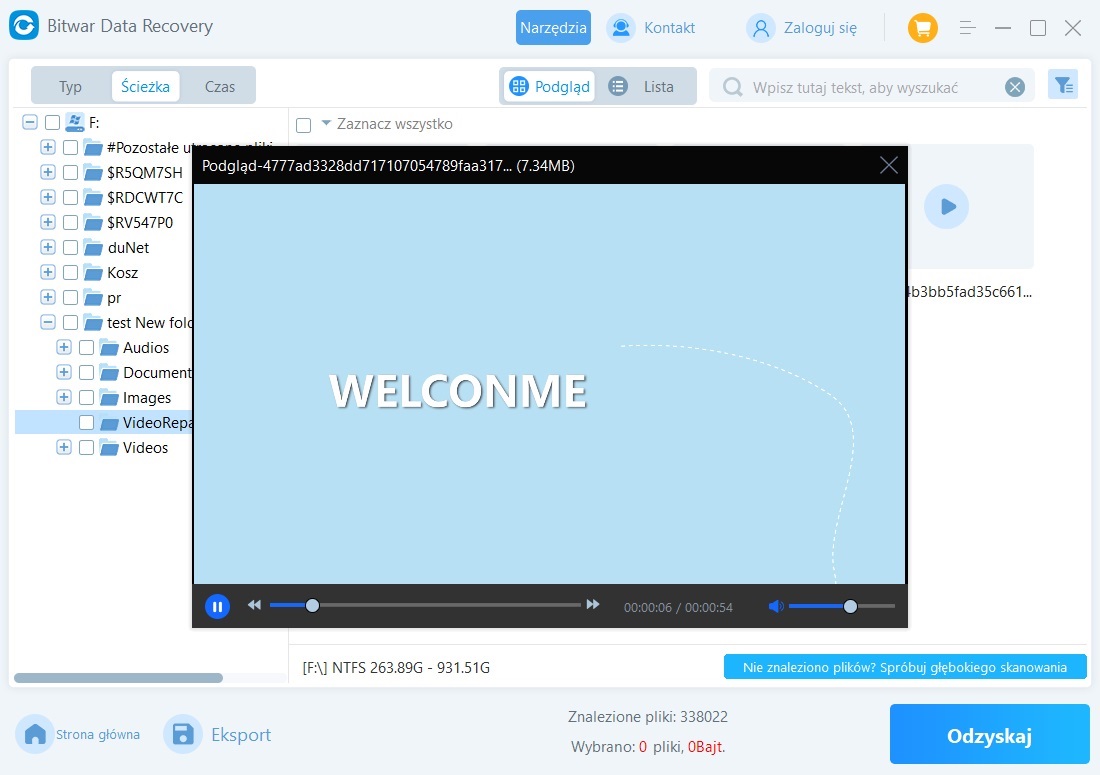Switch to the Typ tab
Viewport: 1100px width, 775px height.
click(x=70, y=86)
